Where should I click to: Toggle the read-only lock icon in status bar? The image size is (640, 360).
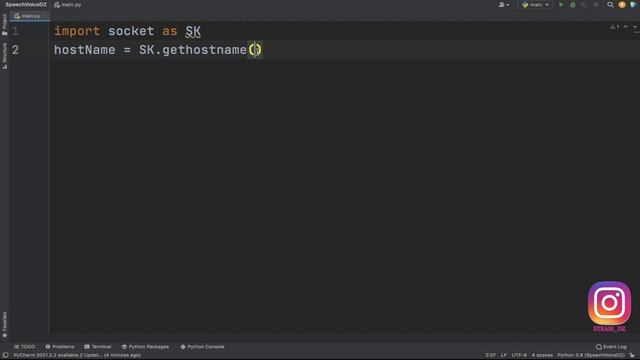click(x=632, y=356)
